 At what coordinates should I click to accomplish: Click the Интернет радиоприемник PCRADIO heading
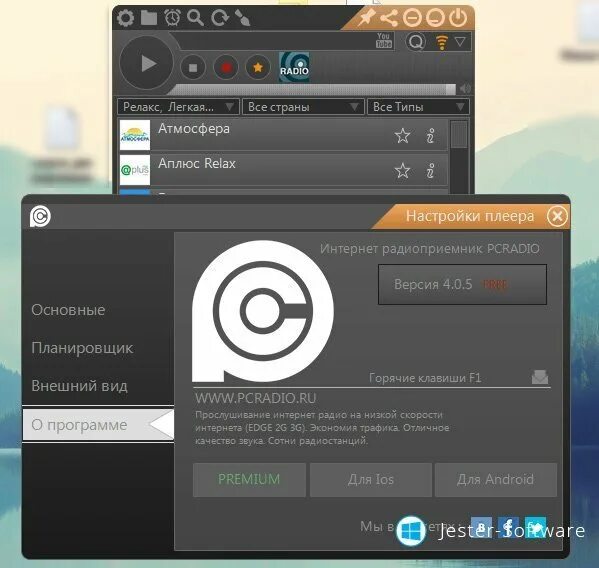pos(430,249)
